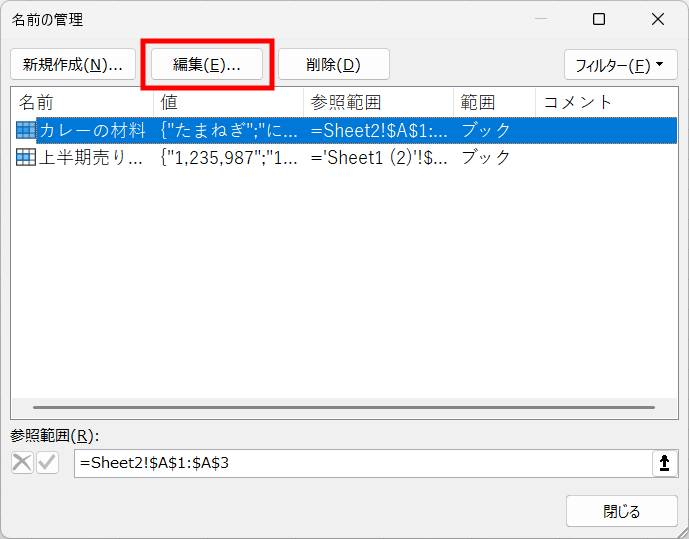Close the dialog with 閉じる button
This screenshot has height=539, width=689.
[621, 511]
